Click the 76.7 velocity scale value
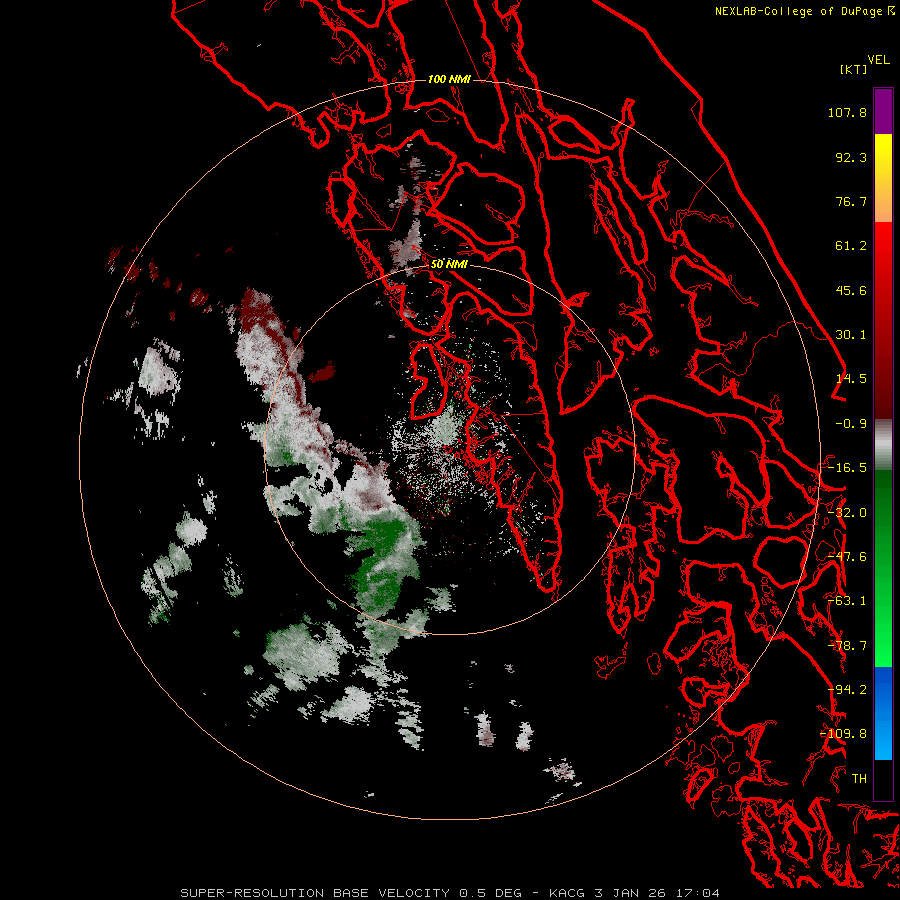Image resolution: width=900 pixels, height=900 pixels. coord(851,201)
